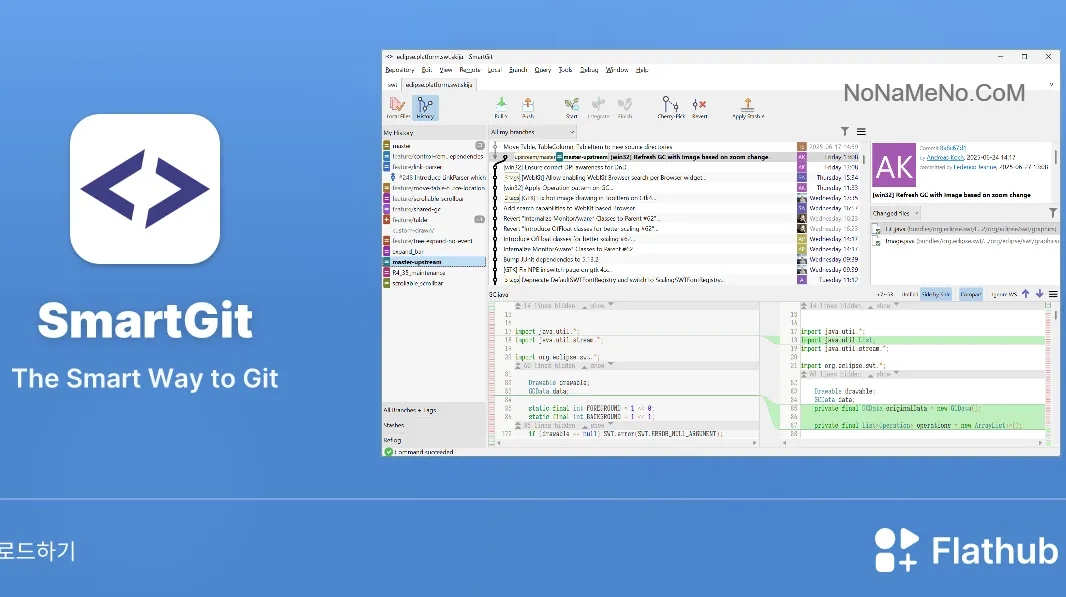Image resolution: width=1066 pixels, height=597 pixels.
Task: Toggle the Compact diff option
Action: (970, 294)
